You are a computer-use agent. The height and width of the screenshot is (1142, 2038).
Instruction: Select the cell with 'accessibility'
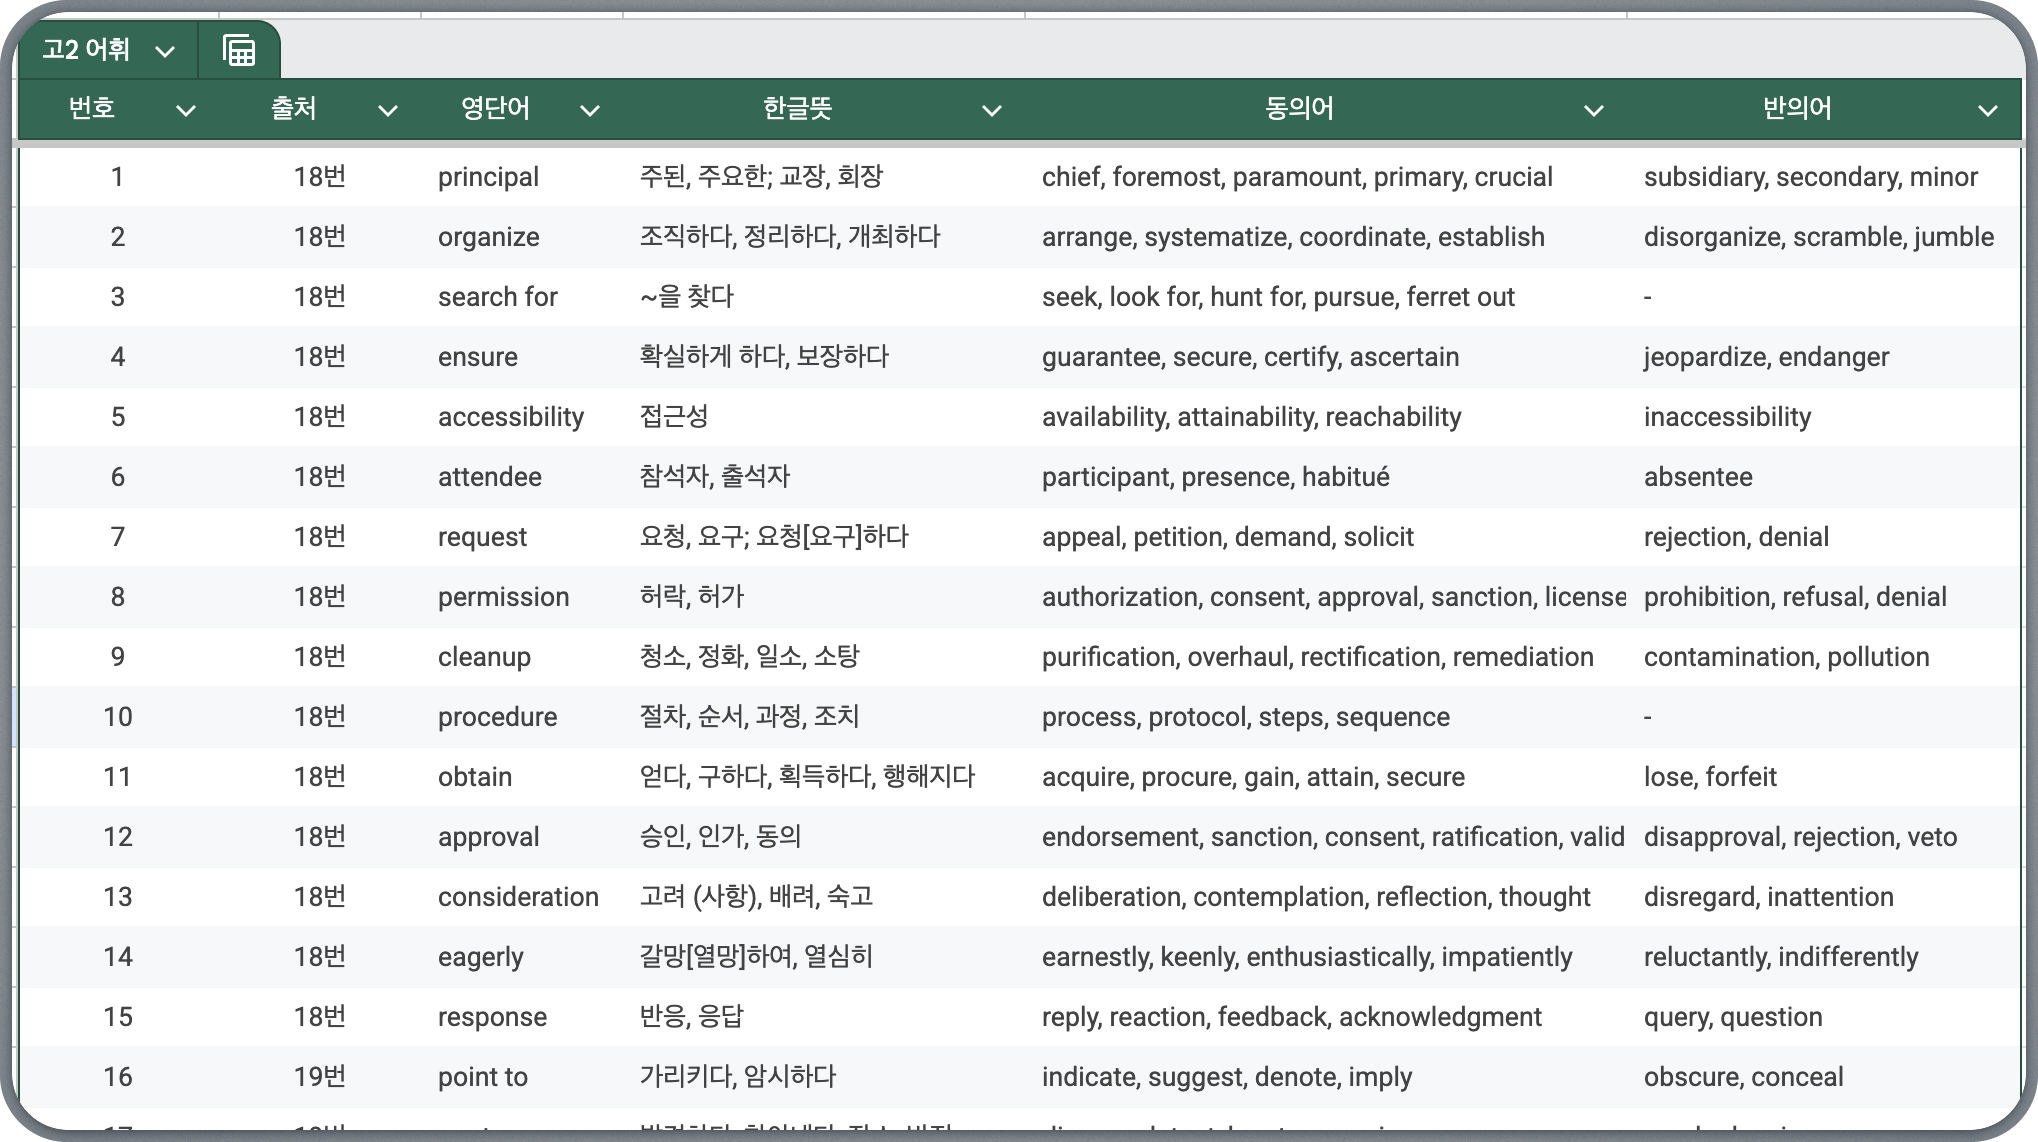tap(510, 417)
